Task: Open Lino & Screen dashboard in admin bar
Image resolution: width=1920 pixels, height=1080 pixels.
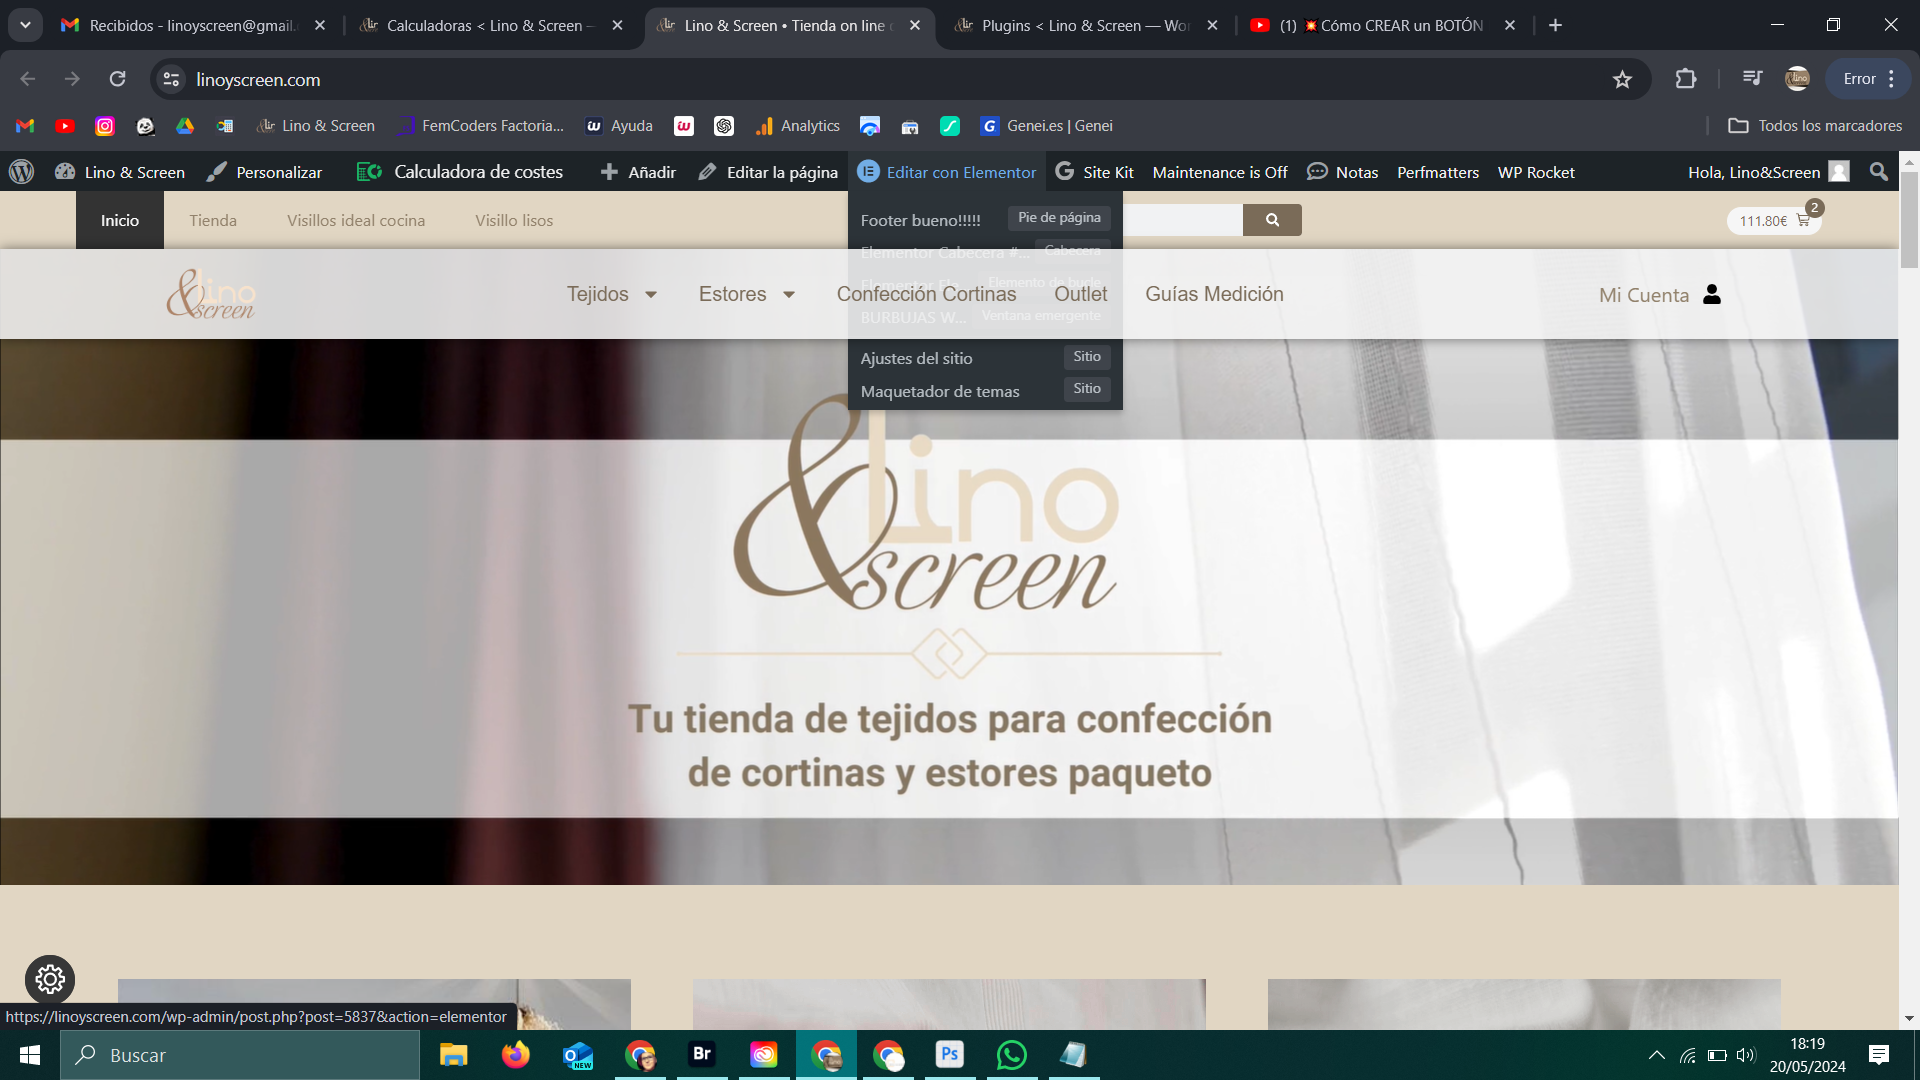Action: pos(120,172)
